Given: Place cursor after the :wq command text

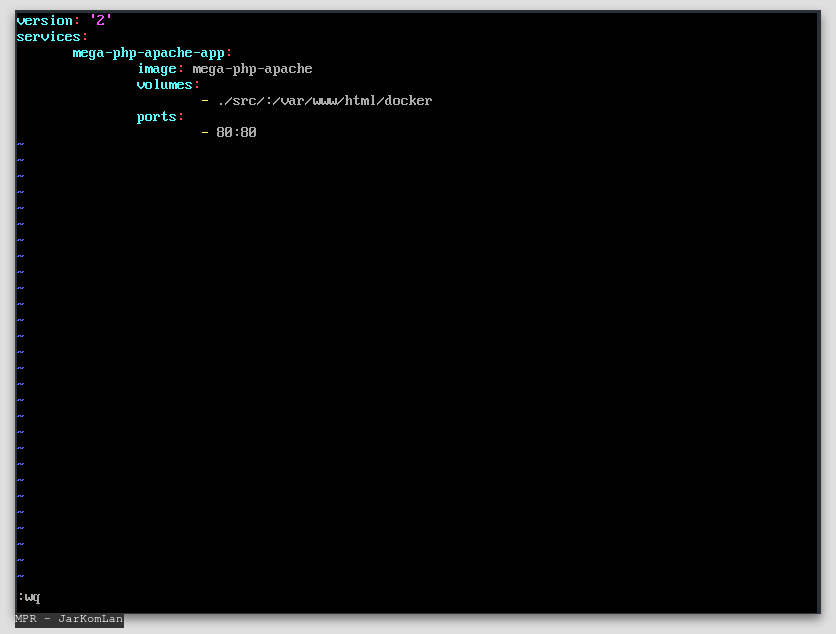Looking at the screenshot, I should (40, 597).
